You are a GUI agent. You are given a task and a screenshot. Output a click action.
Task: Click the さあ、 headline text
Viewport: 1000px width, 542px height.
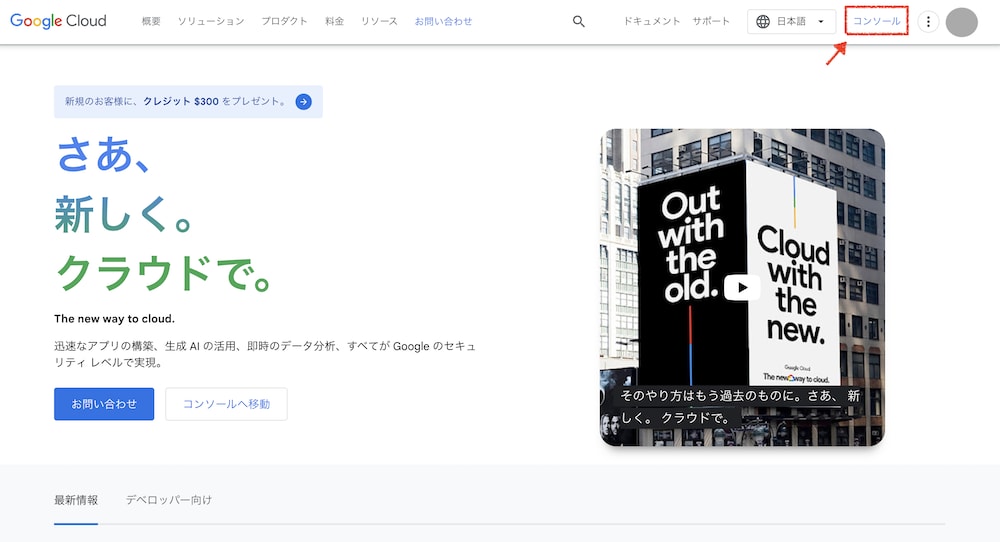(104, 155)
